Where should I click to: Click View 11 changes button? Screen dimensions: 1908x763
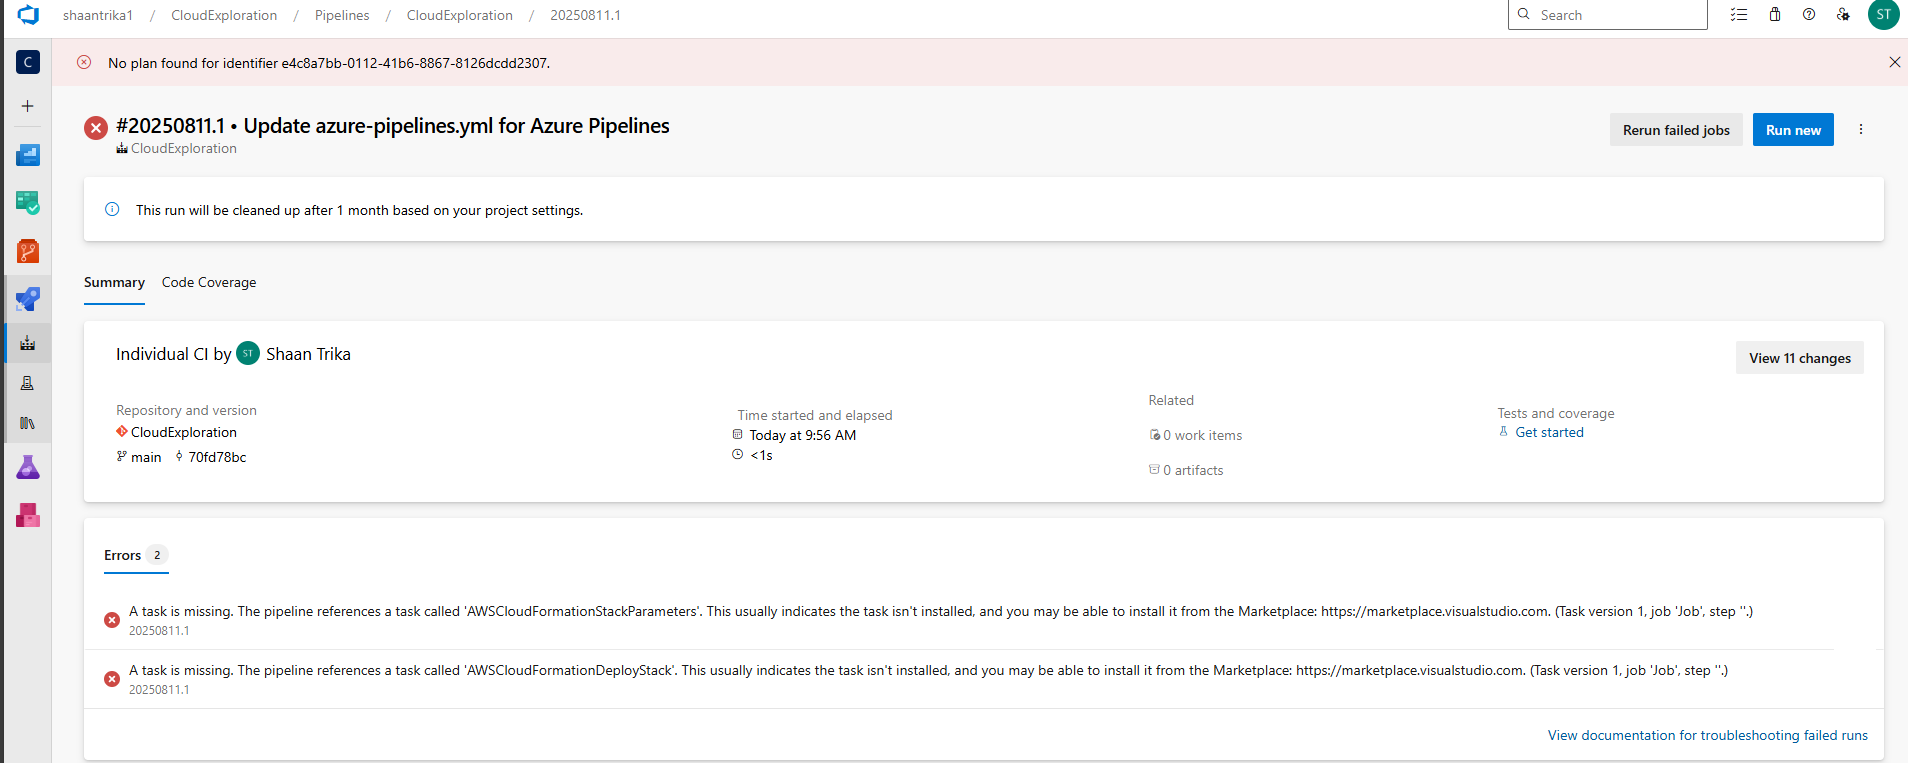(x=1800, y=358)
